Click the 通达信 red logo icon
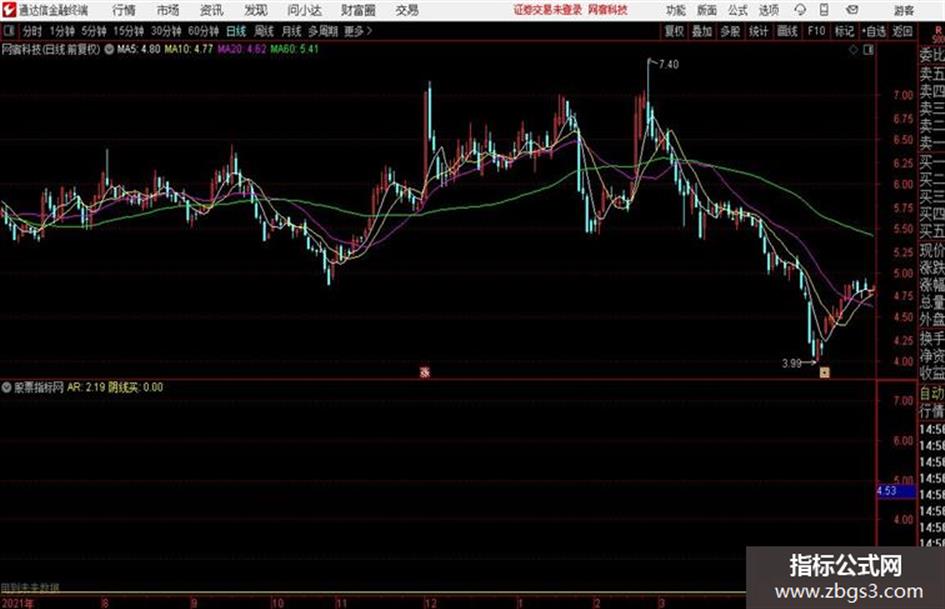The width and height of the screenshot is (945, 609). tap(8, 10)
